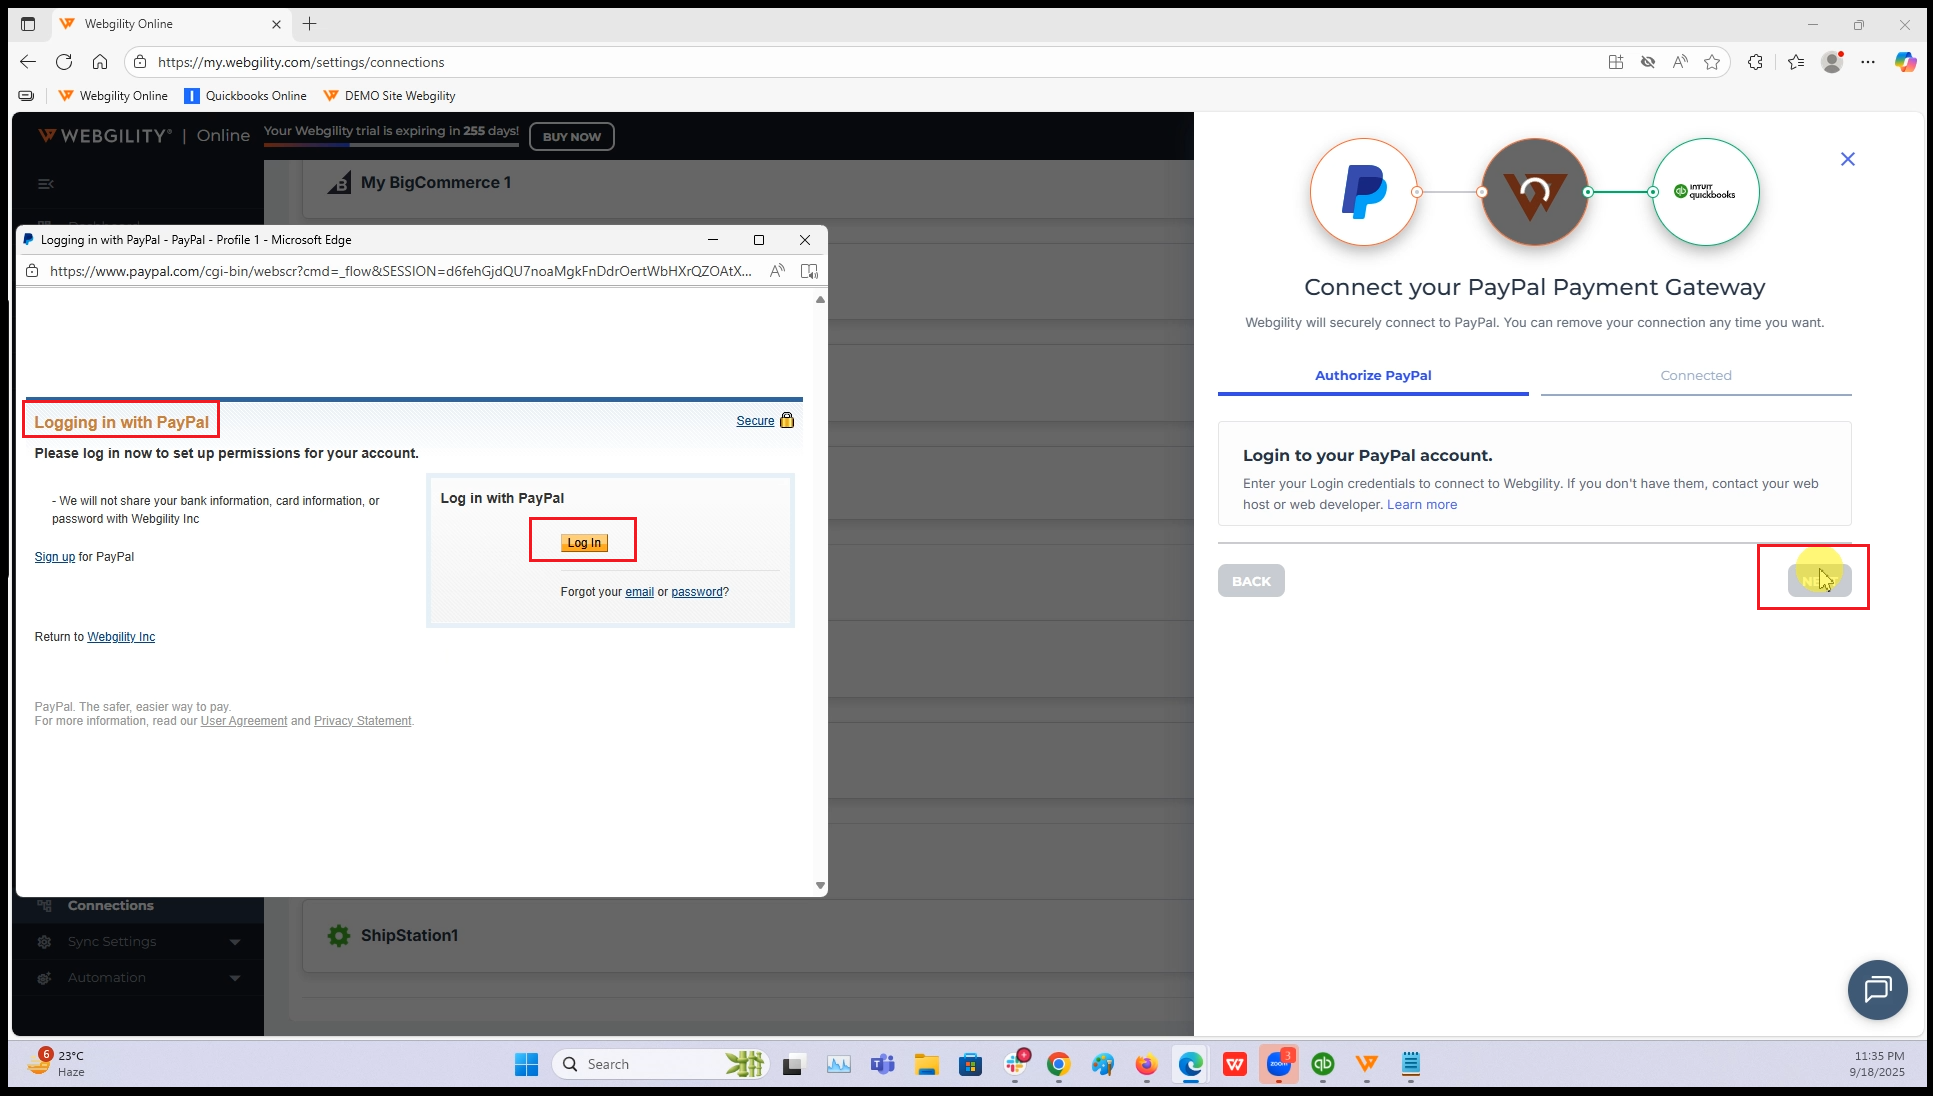1933x1096 pixels.
Task: Open the tab actions menu icon
Action: click(x=28, y=24)
